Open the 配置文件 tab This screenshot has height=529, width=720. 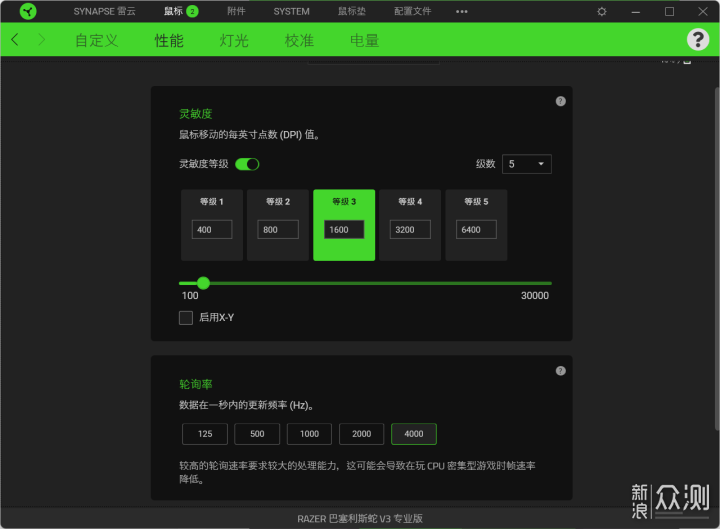pyautogui.click(x=412, y=11)
